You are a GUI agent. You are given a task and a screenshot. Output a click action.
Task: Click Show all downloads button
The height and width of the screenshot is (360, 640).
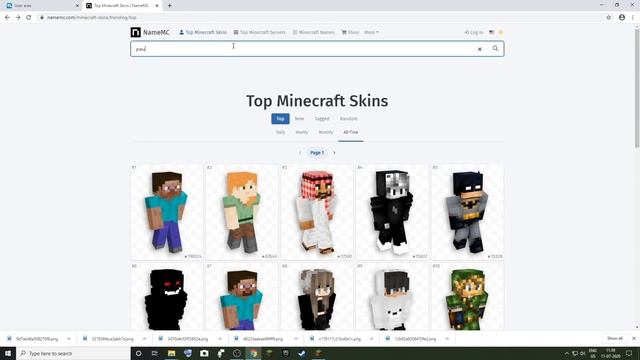click(615, 338)
